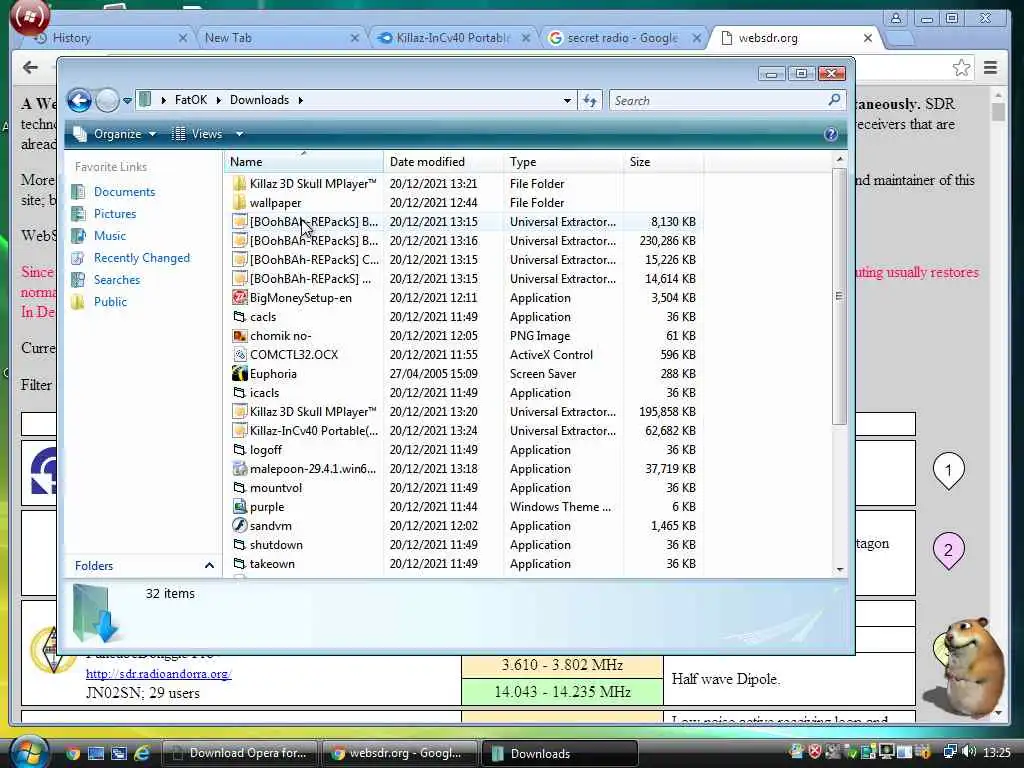The height and width of the screenshot is (768, 1024).
Task: Open Pictures favorite link
Action: click(115, 214)
